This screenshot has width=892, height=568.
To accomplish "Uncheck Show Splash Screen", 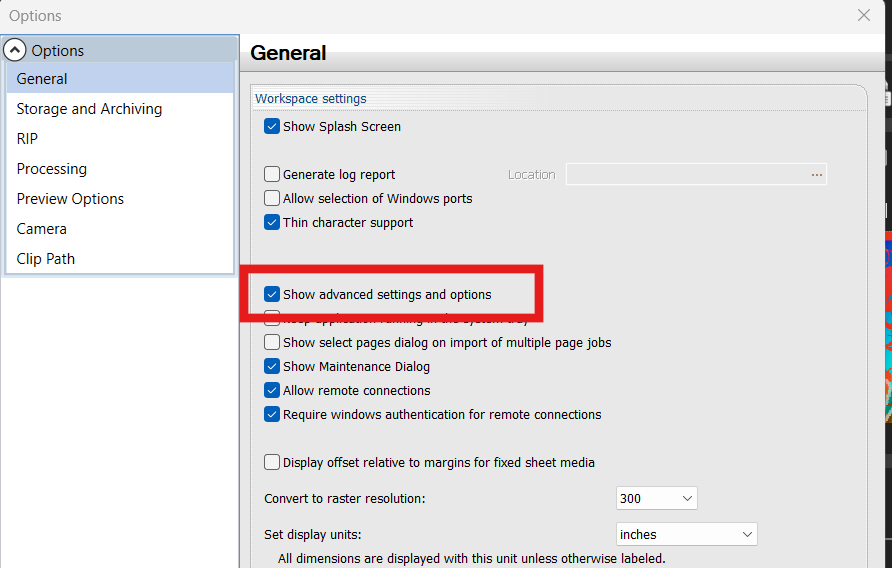I will [272, 126].
